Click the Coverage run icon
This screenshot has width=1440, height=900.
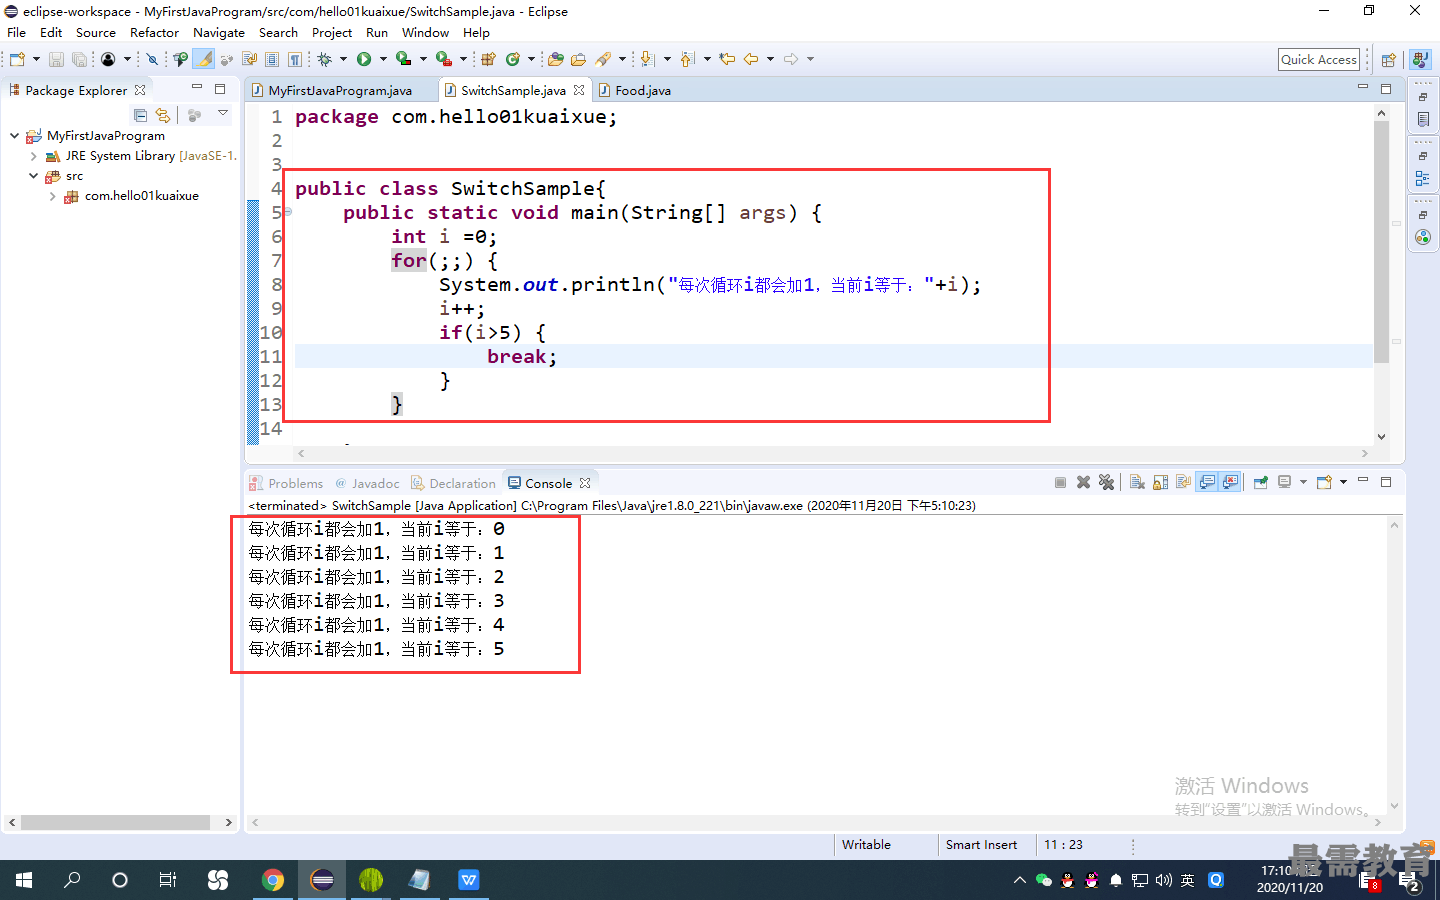coord(403,59)
